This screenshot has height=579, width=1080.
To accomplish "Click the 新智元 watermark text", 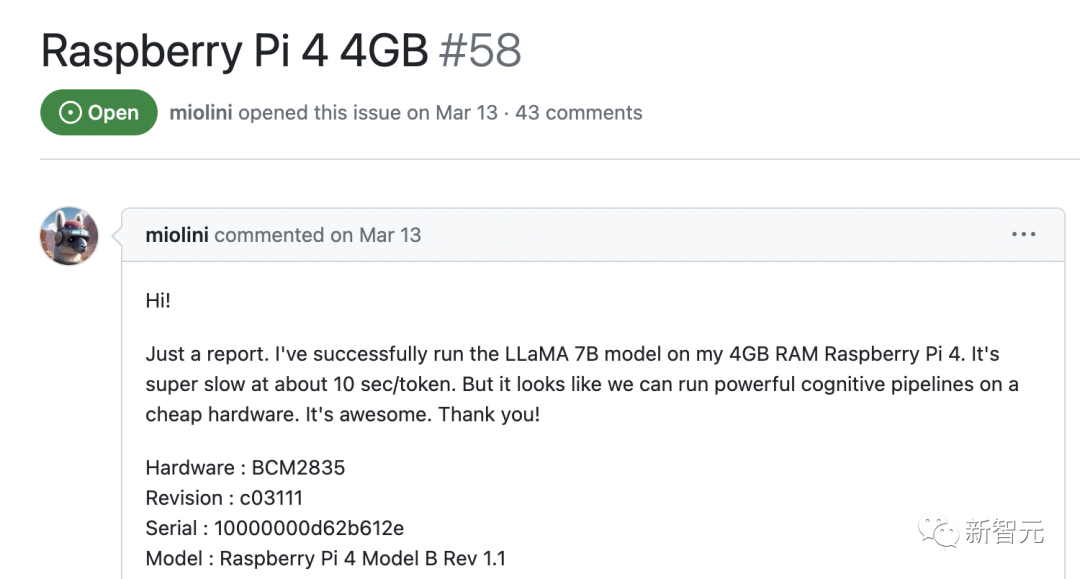I will [x=1004, y=531].
